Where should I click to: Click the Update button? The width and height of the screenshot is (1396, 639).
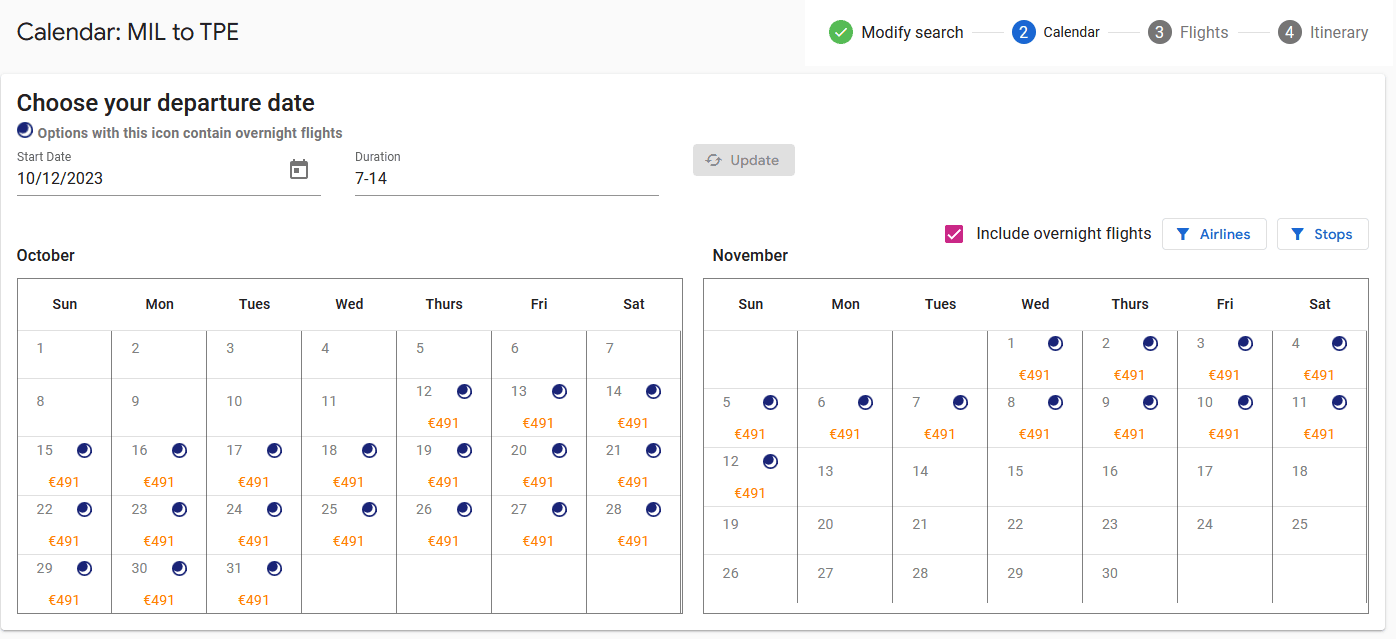click(x=743, y=160)
